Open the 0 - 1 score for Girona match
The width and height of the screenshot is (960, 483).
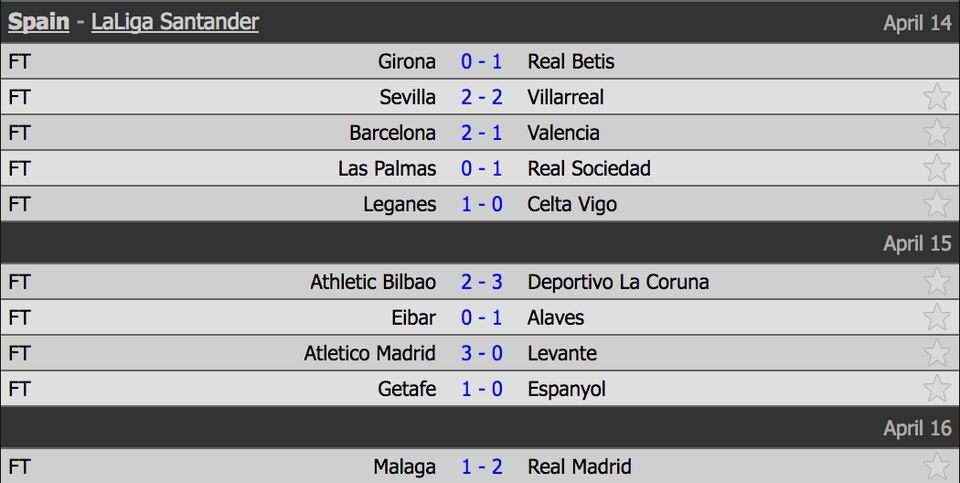pos(482,61)
